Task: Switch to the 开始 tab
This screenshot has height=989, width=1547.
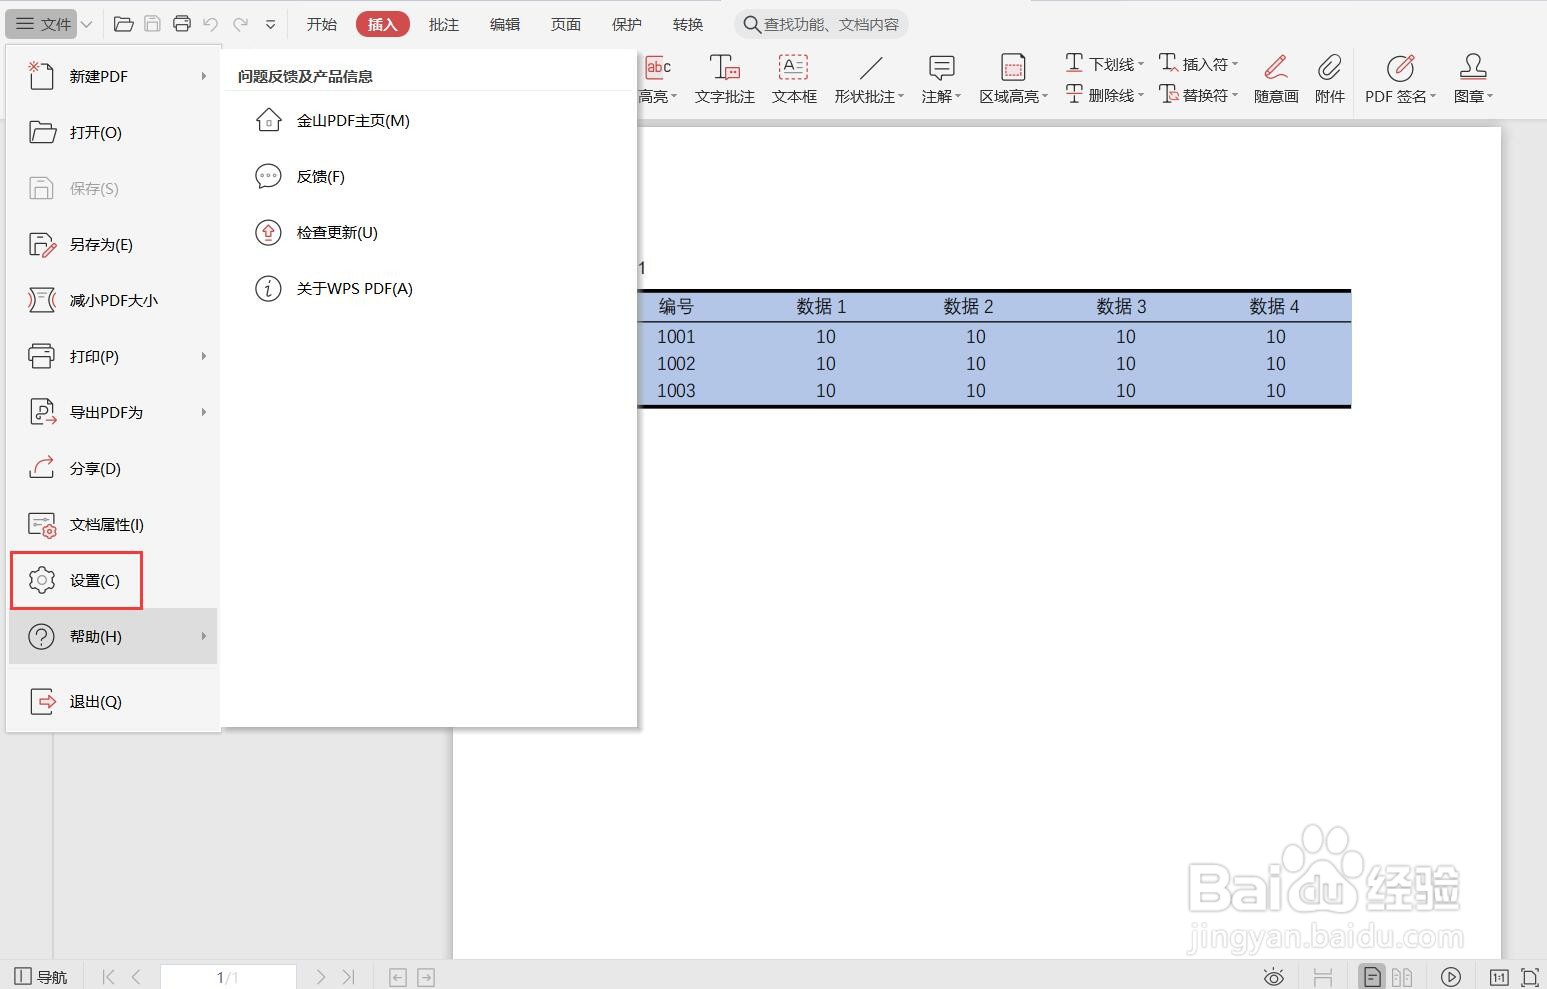Action: 322,24
